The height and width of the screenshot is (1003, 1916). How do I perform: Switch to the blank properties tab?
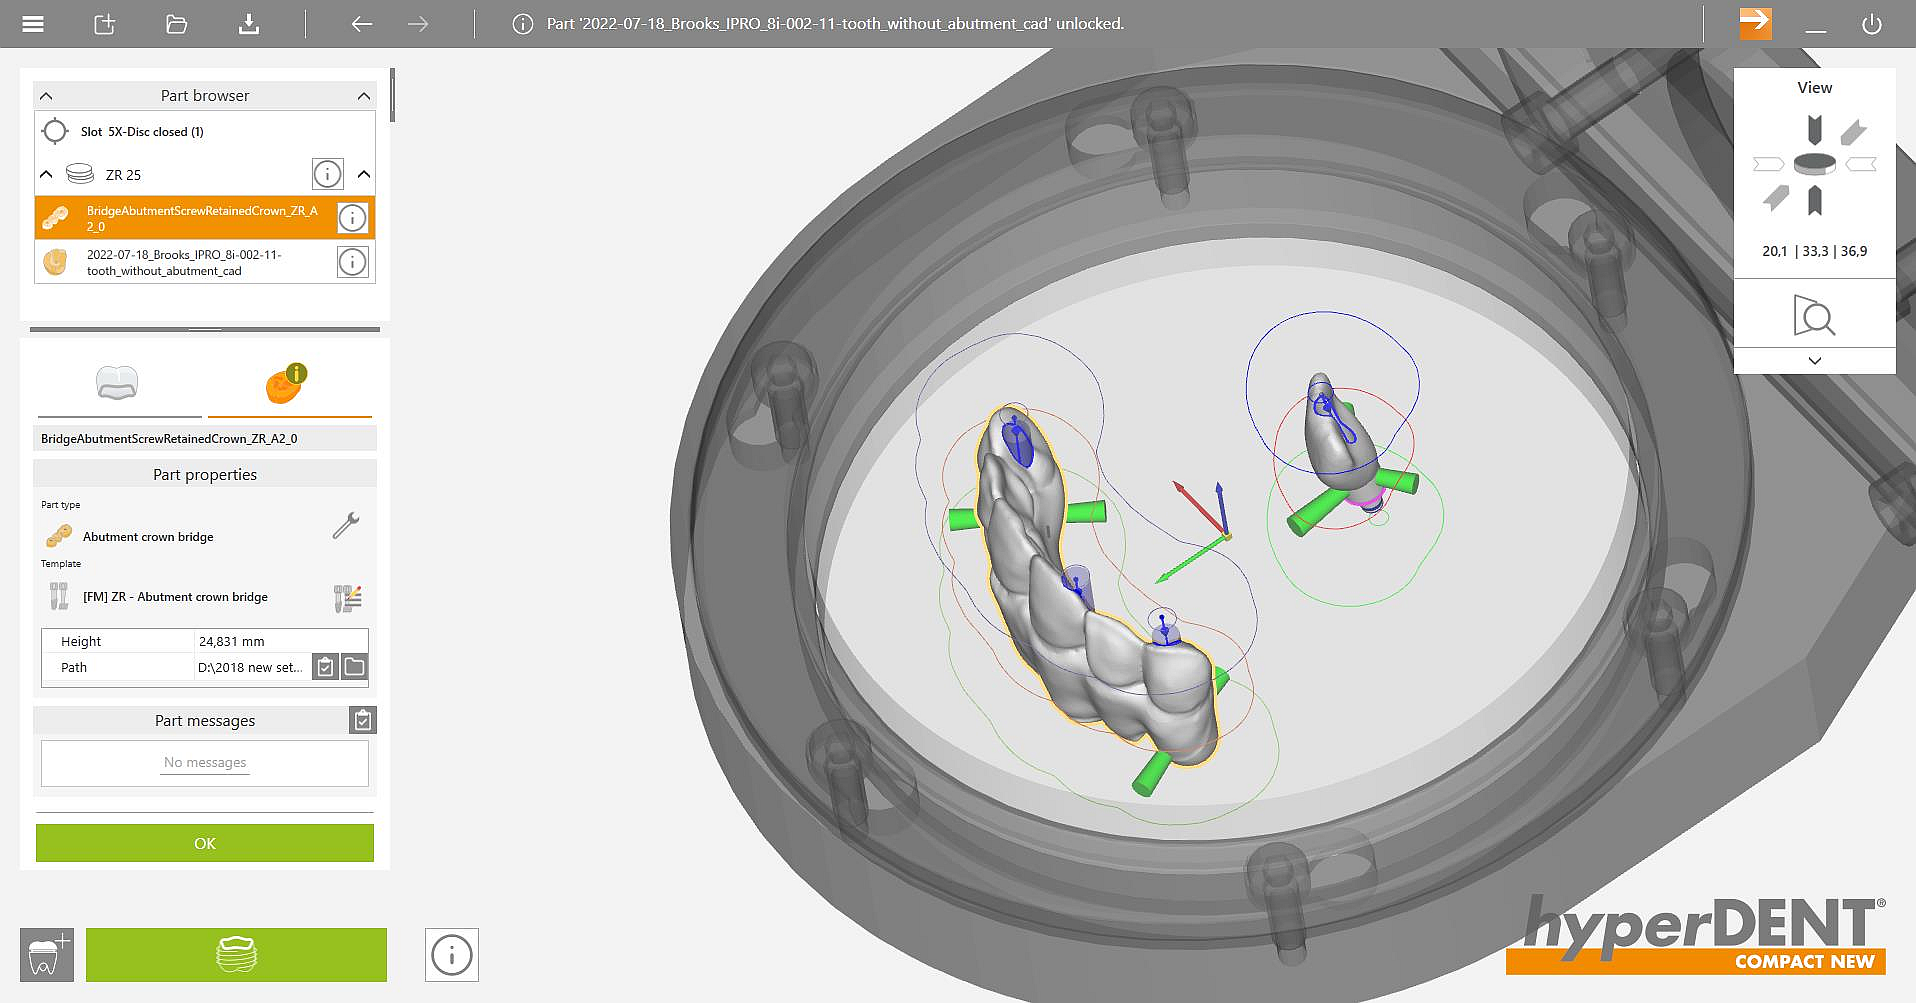click(x=118, y=384)
